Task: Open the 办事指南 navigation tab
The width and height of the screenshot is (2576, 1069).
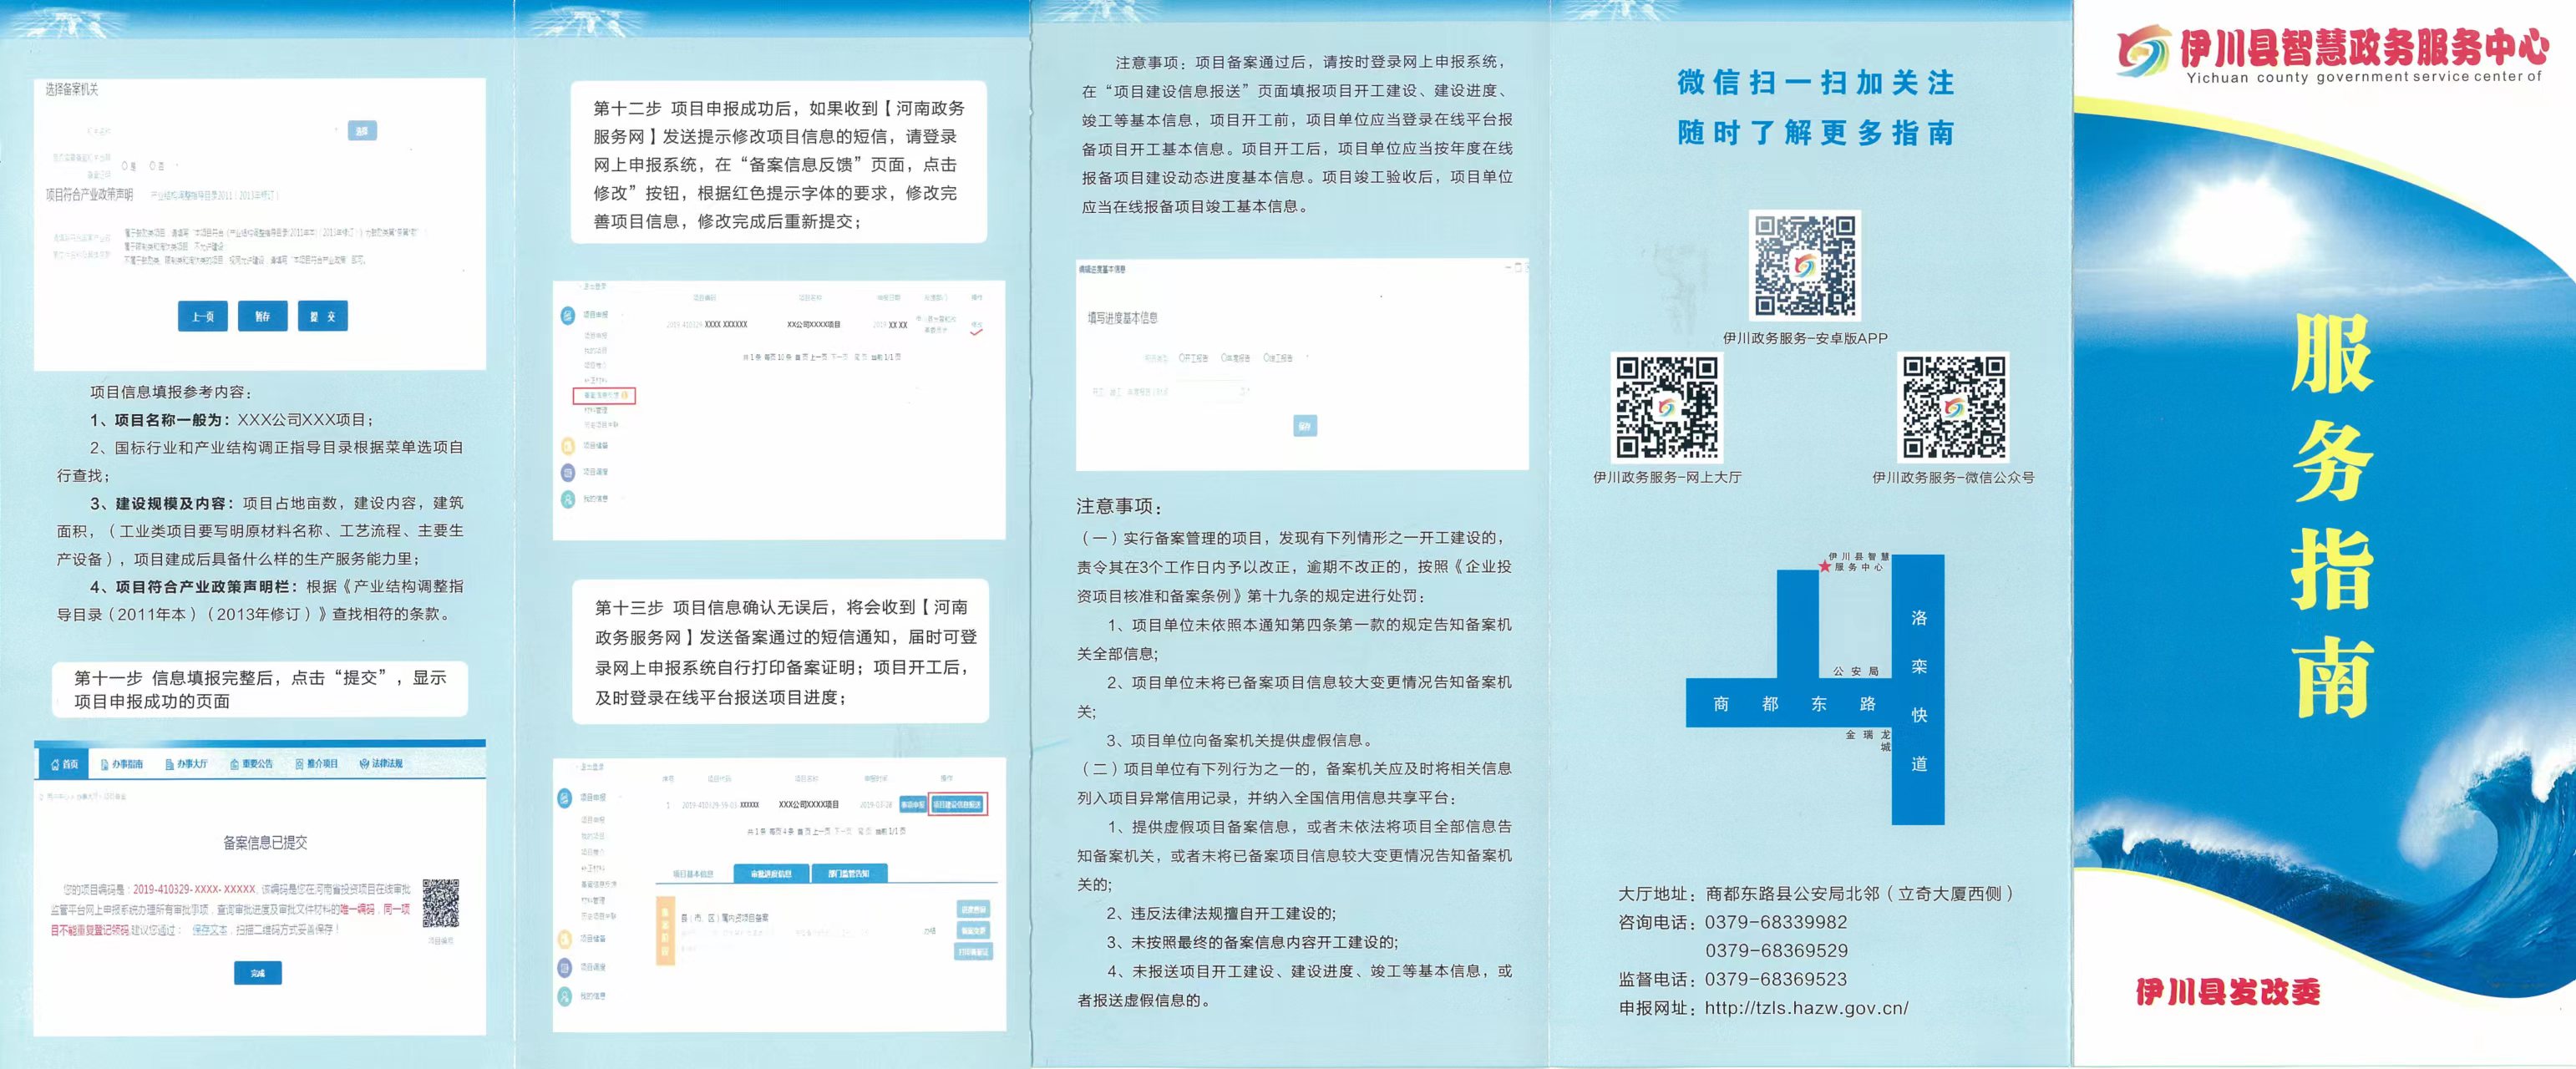Action: pos(121,764)
